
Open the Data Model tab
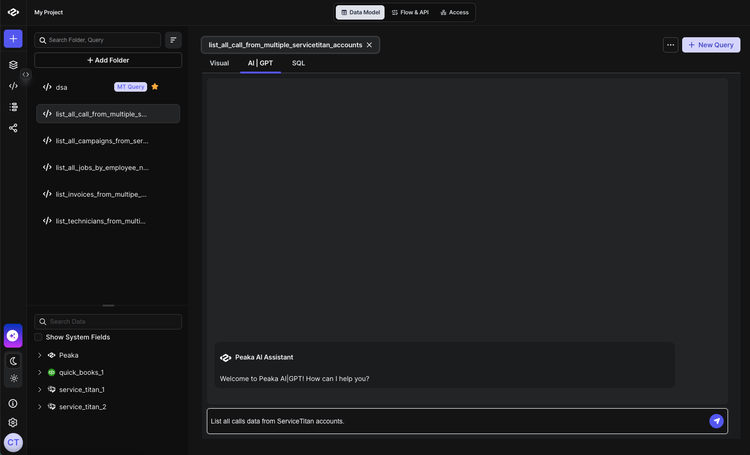[360, 12]
